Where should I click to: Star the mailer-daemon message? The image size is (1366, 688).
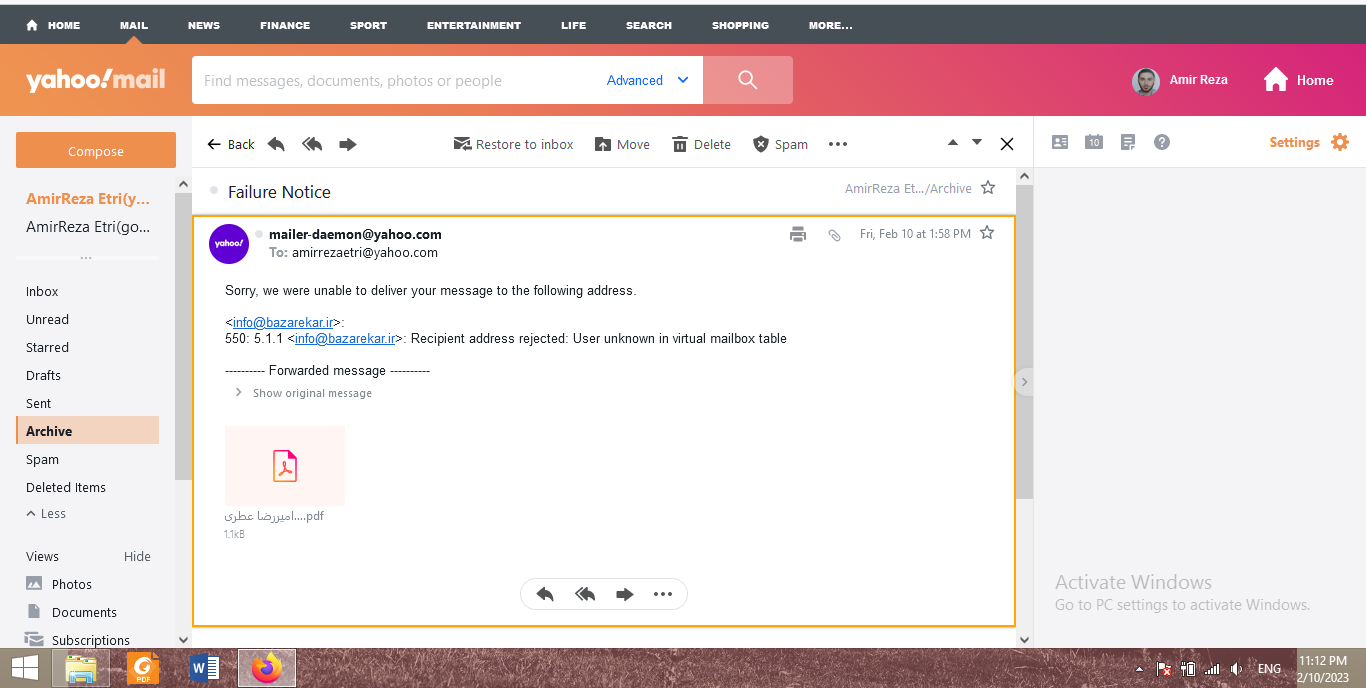coord(987,233)
